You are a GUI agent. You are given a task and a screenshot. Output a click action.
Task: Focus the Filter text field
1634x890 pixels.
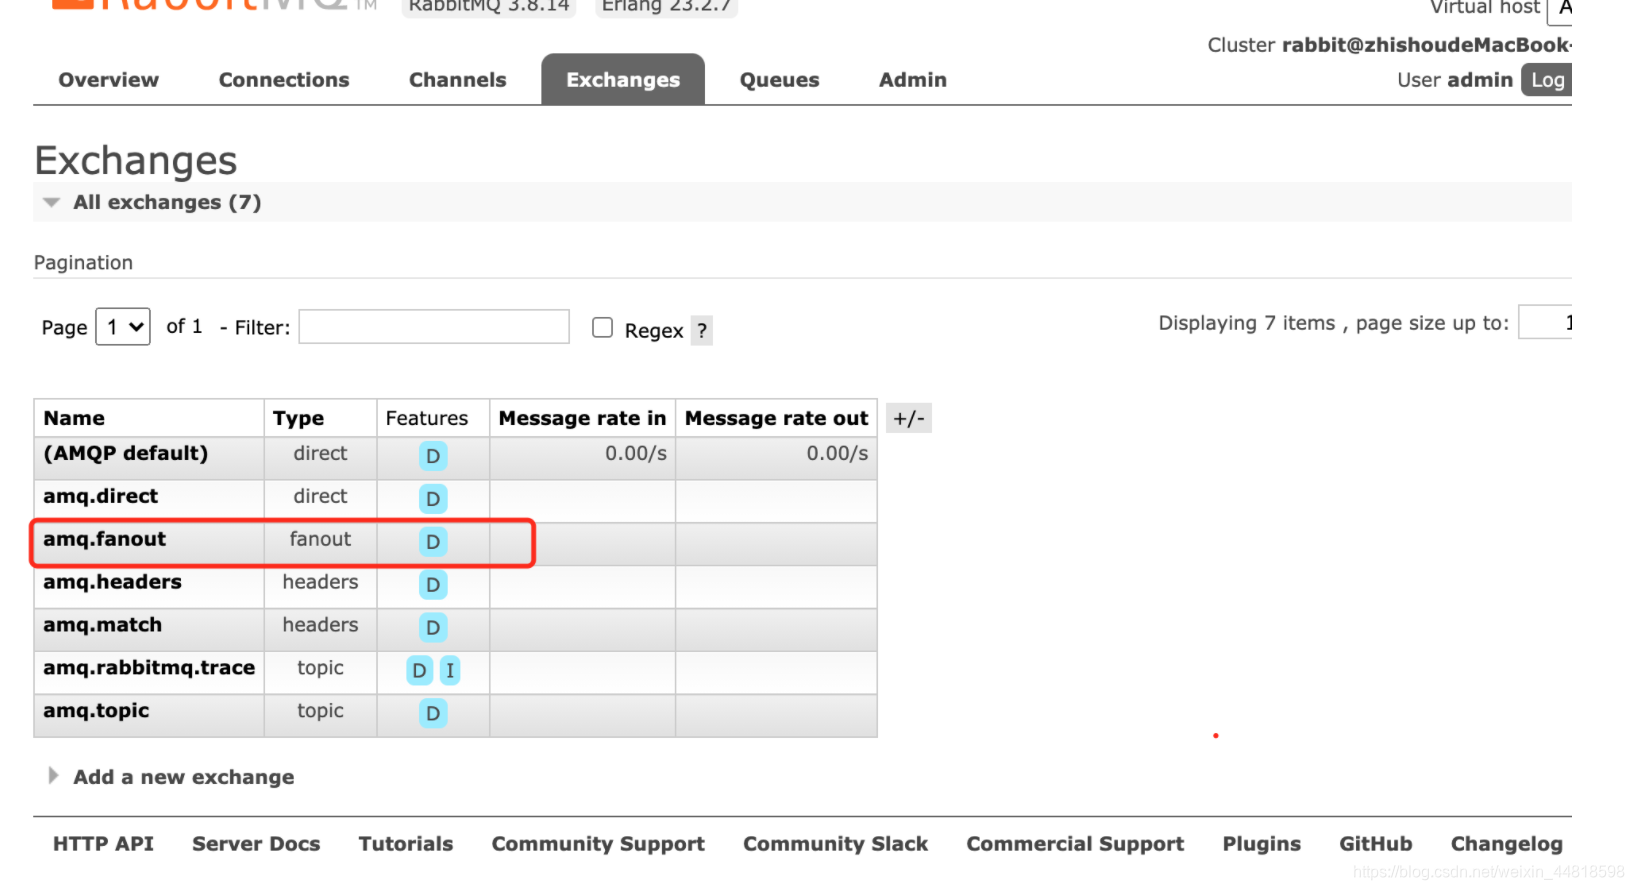(434, 327)
